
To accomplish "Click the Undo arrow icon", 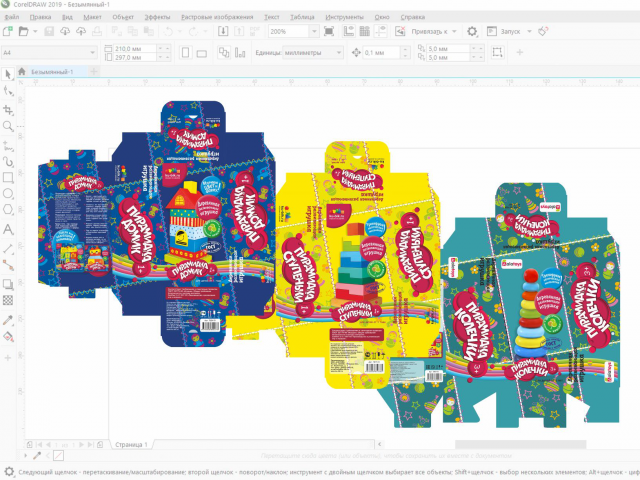I will click(168, 31).
